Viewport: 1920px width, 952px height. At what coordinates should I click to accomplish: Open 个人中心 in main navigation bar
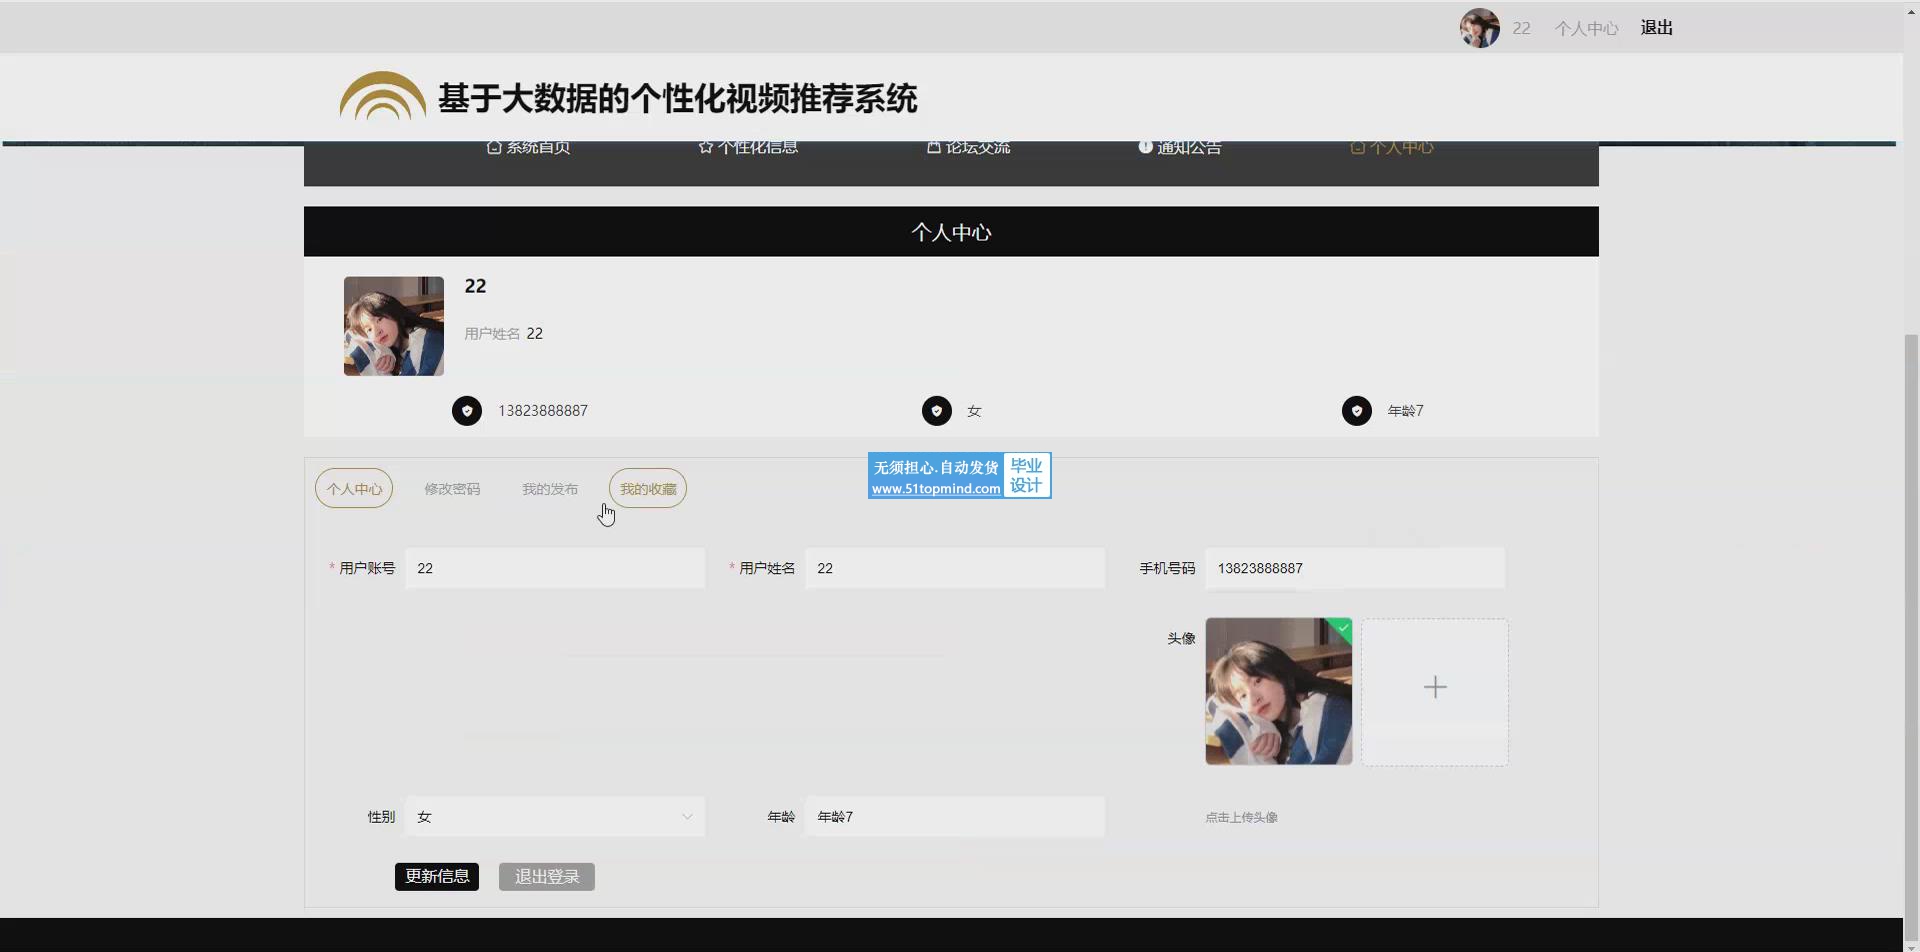[x=1392, y=147]
